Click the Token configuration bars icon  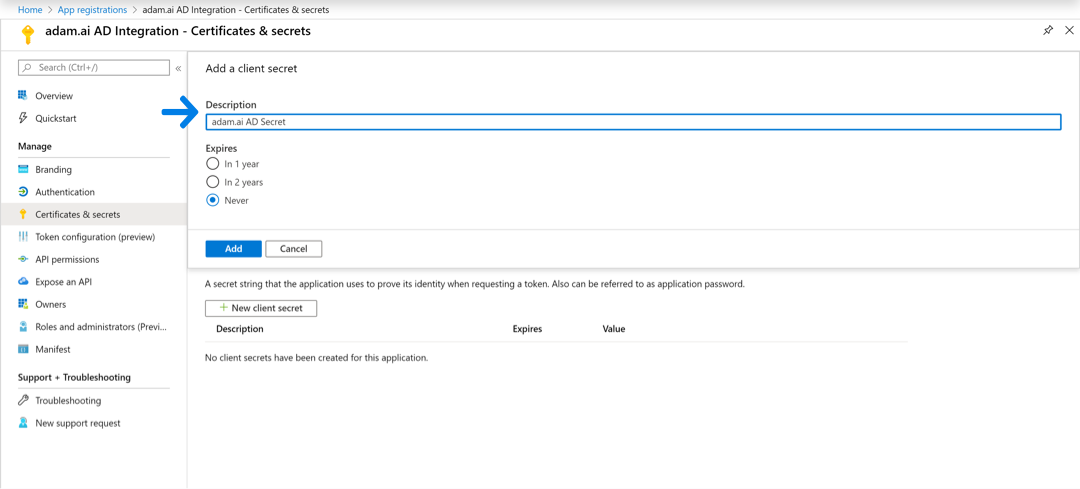point(23,237)
